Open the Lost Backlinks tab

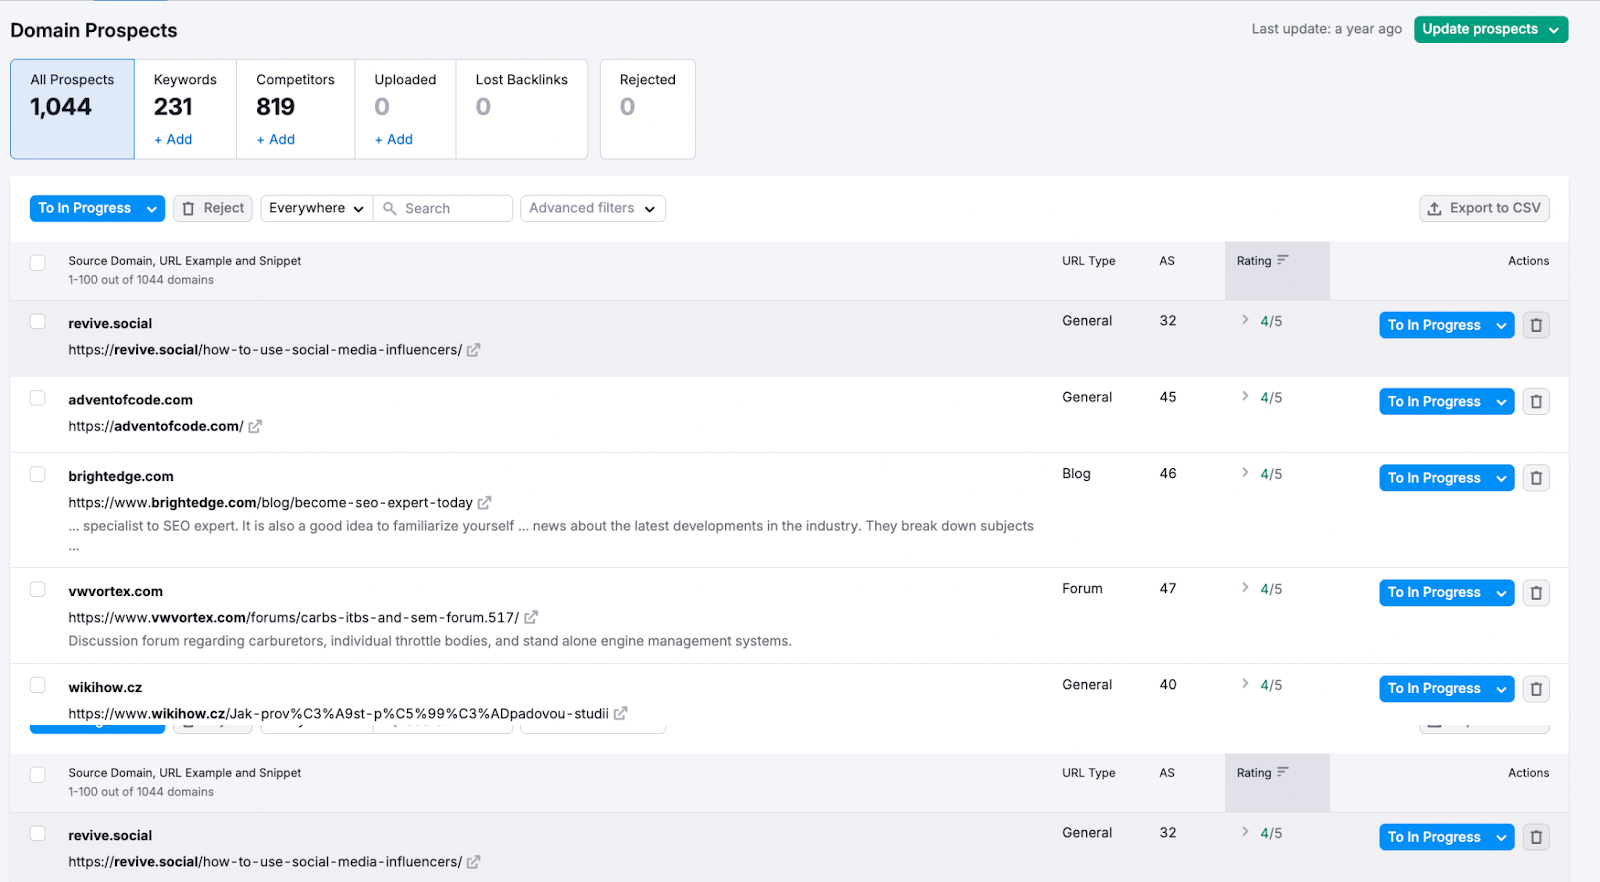pos(521,108)
